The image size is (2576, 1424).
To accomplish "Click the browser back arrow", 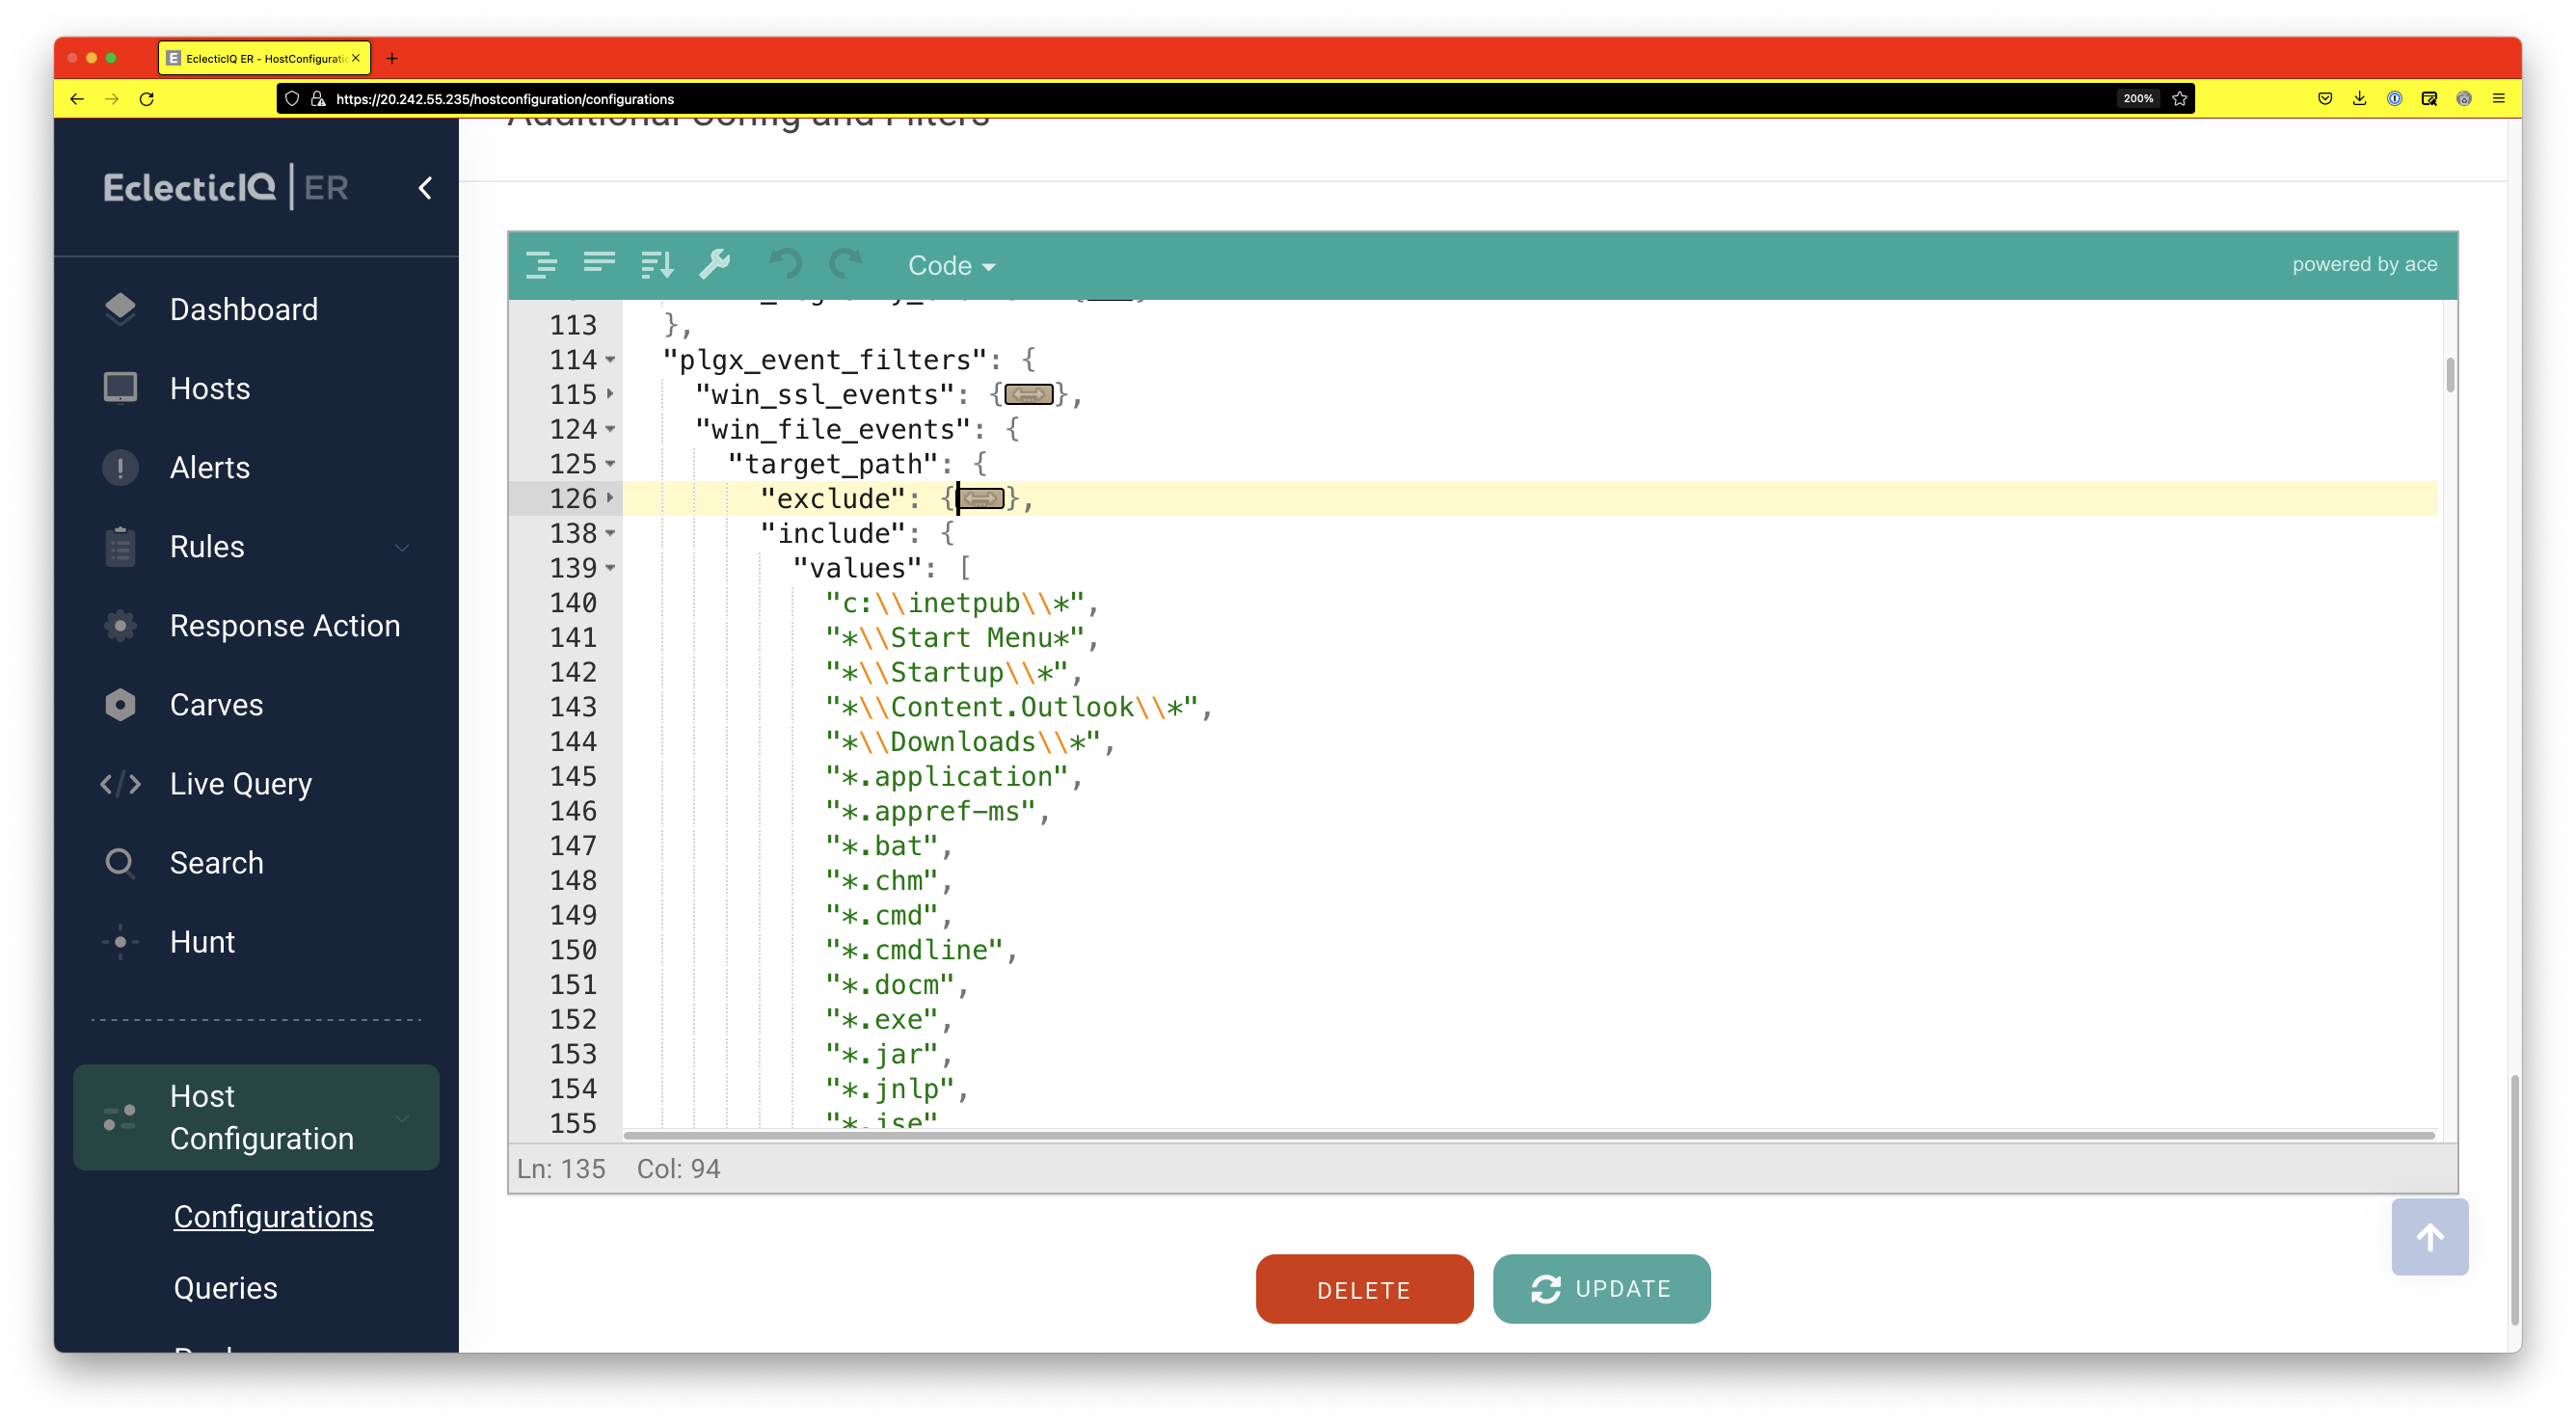I will point(77,99).
